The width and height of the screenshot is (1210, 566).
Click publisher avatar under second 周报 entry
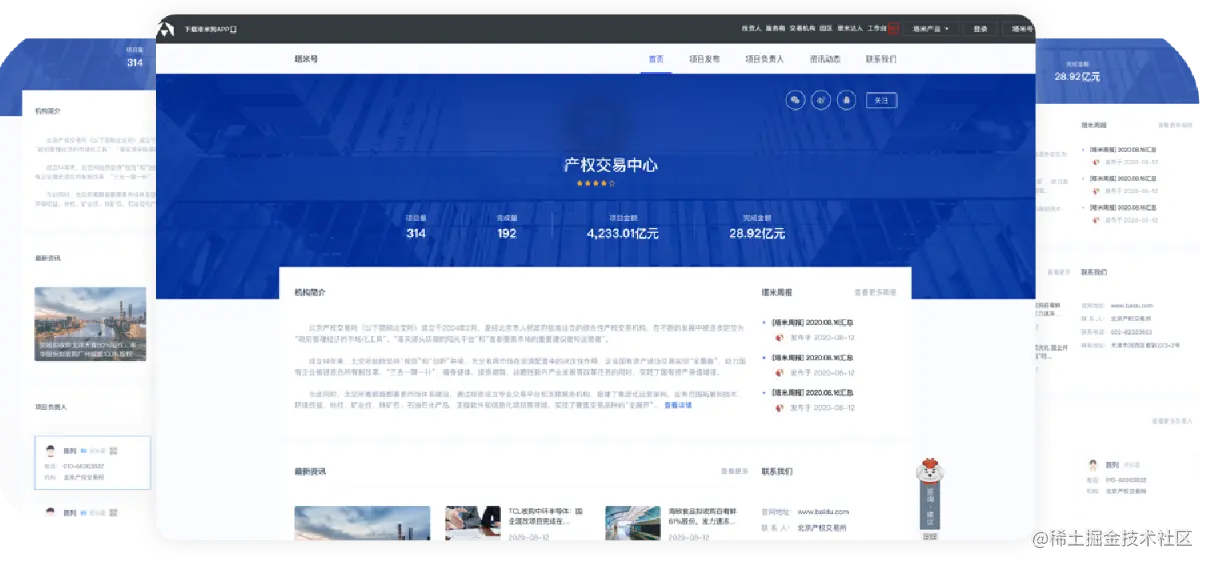pyautogui.click(x=780, y=372)
